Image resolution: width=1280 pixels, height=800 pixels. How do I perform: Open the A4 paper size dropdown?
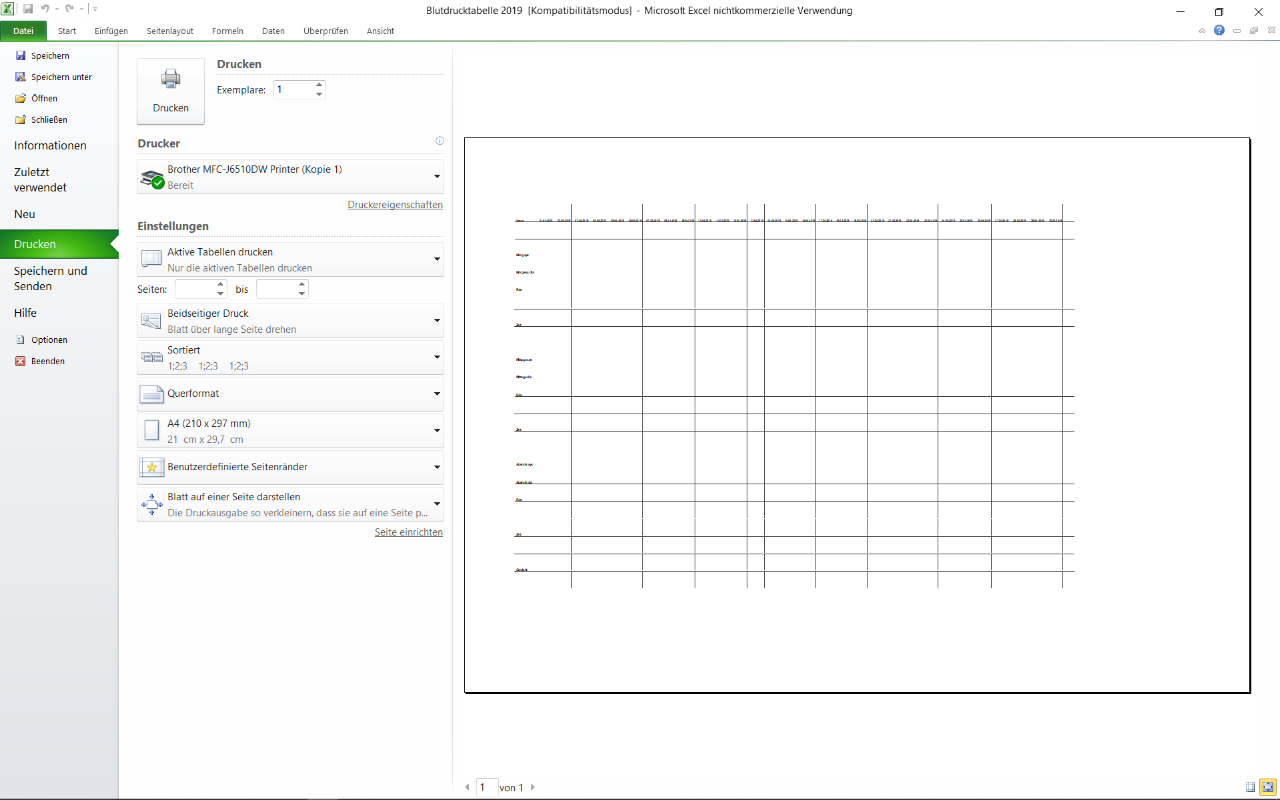click(x=290, y=431)
